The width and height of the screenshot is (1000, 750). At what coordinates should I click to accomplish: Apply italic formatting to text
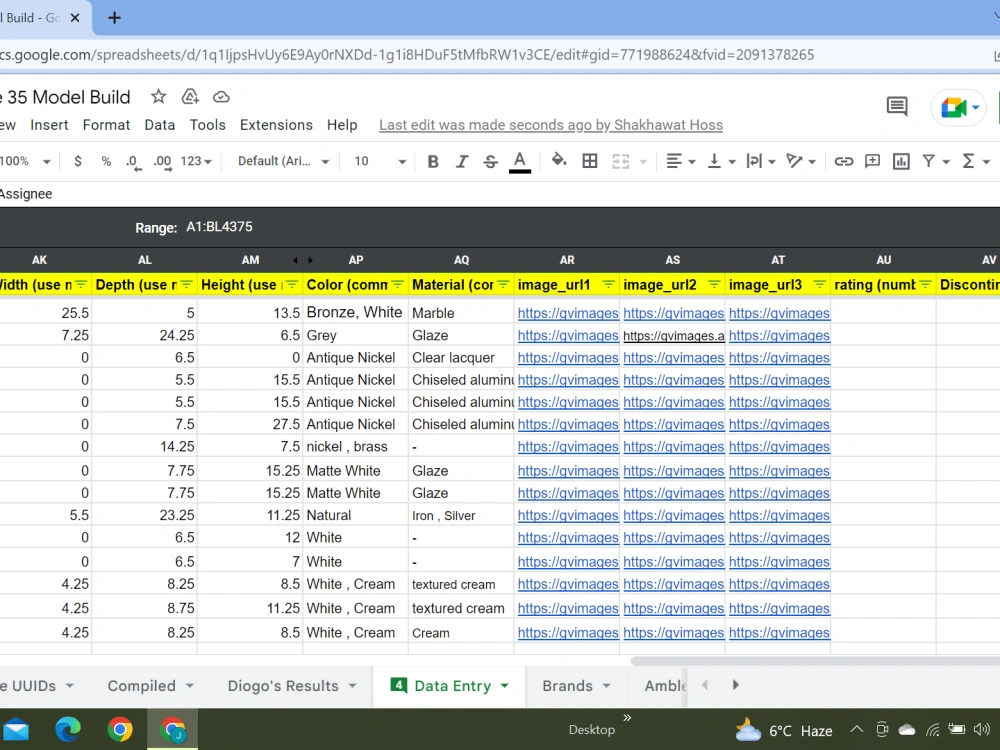pos(462,161)
